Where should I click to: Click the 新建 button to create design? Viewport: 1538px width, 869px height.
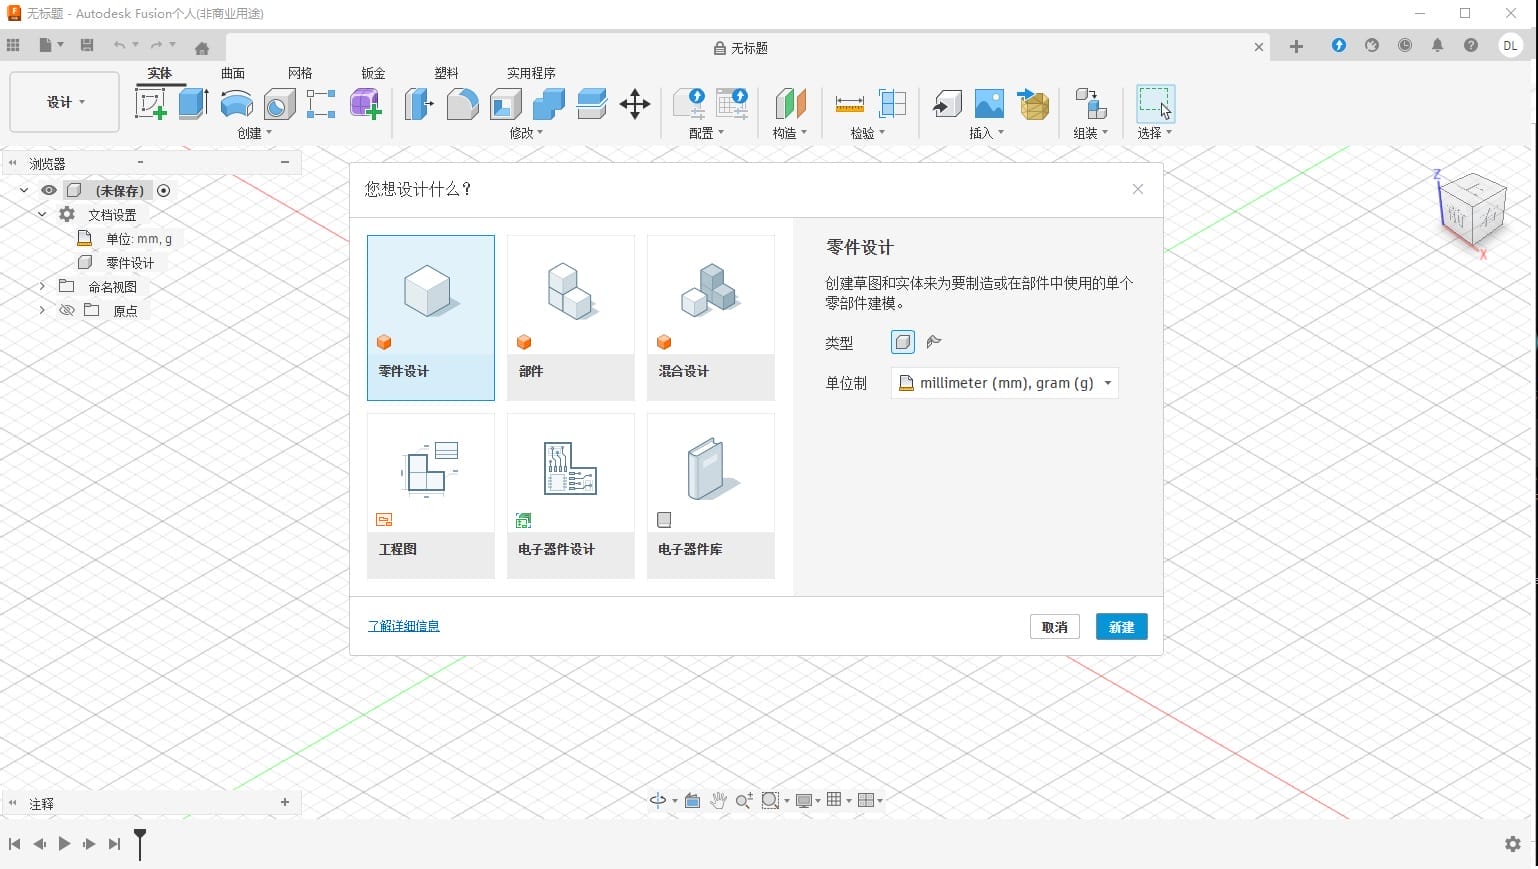1121,626
